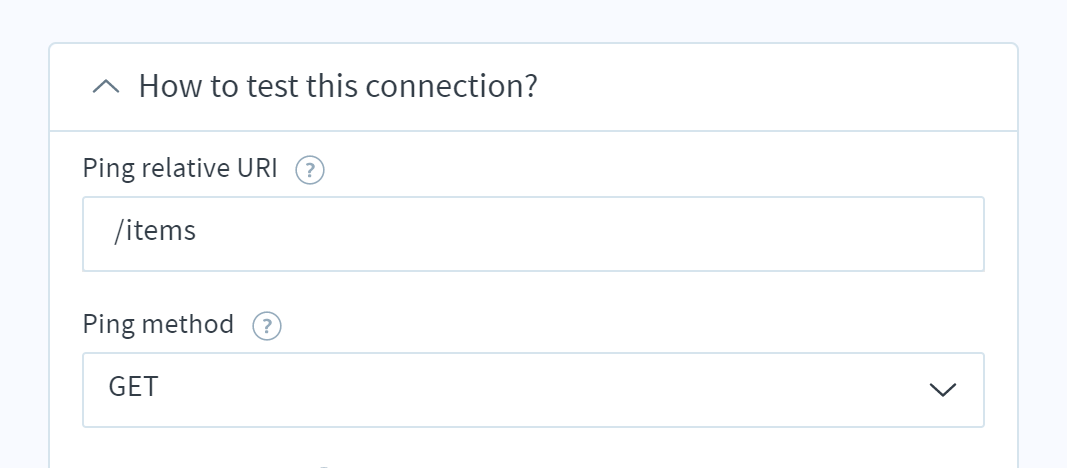Screen dimensions: 1067x468
Task: Click the "Ping relative URI" label text
Action: pos(180,168)
